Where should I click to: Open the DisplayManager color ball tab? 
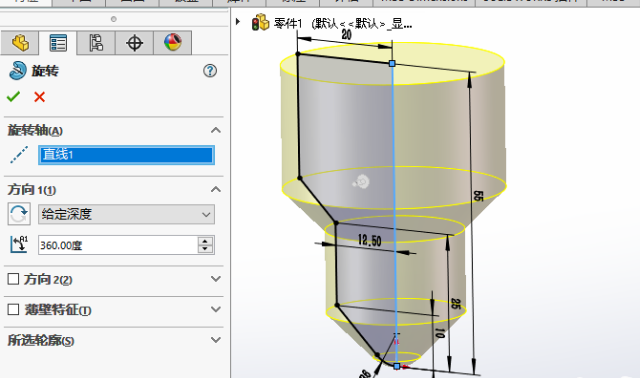tap(173, 43)
